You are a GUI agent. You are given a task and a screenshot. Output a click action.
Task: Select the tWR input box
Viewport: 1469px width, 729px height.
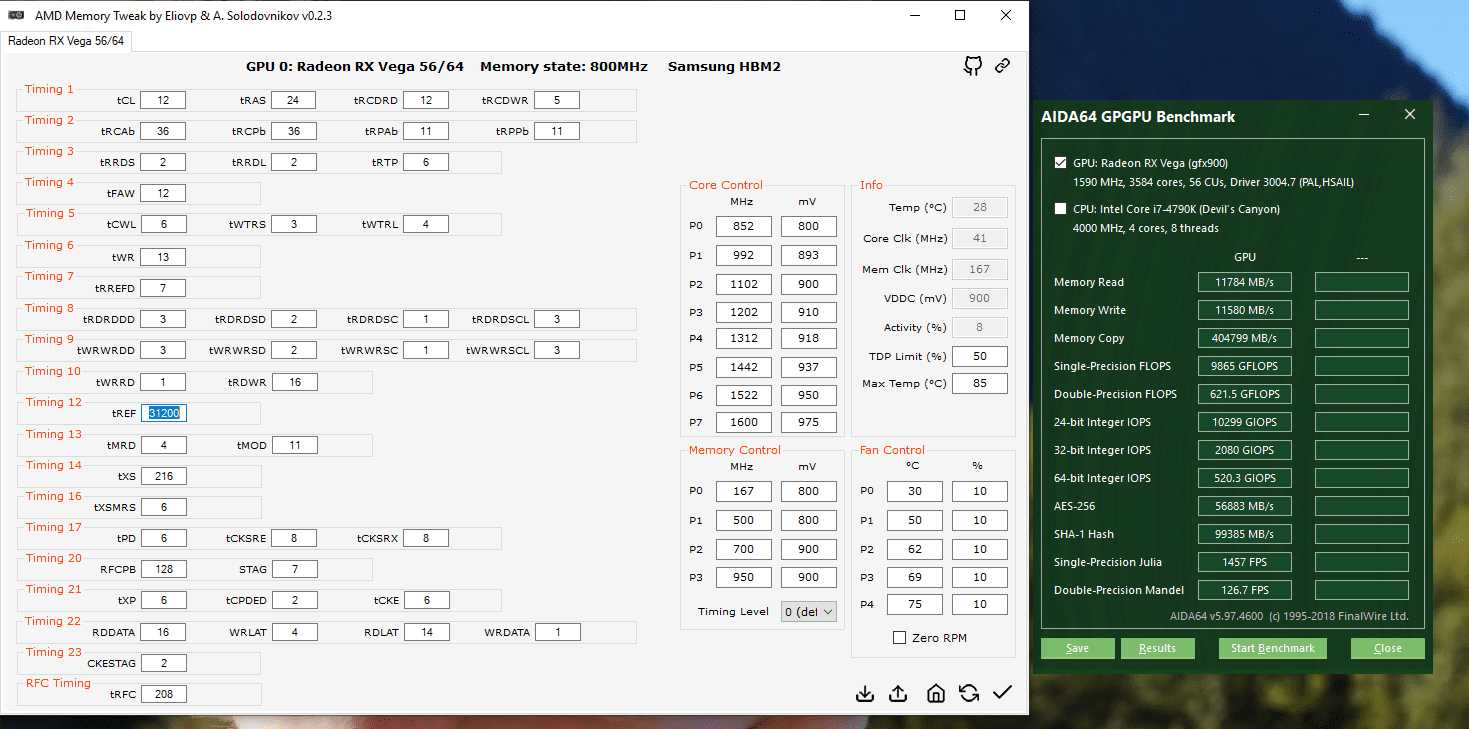(x=163, y=257)
